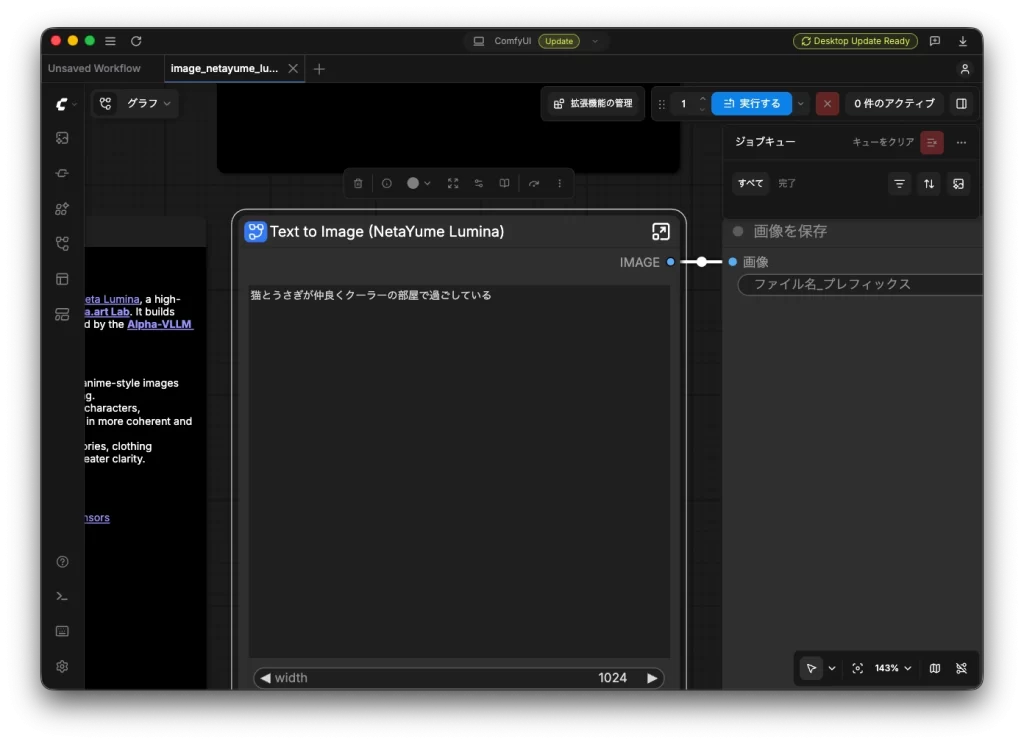This screenshot has width=1024, height=744.
Task: Click the node info icon in toolbar
Action: click(387, 184)
